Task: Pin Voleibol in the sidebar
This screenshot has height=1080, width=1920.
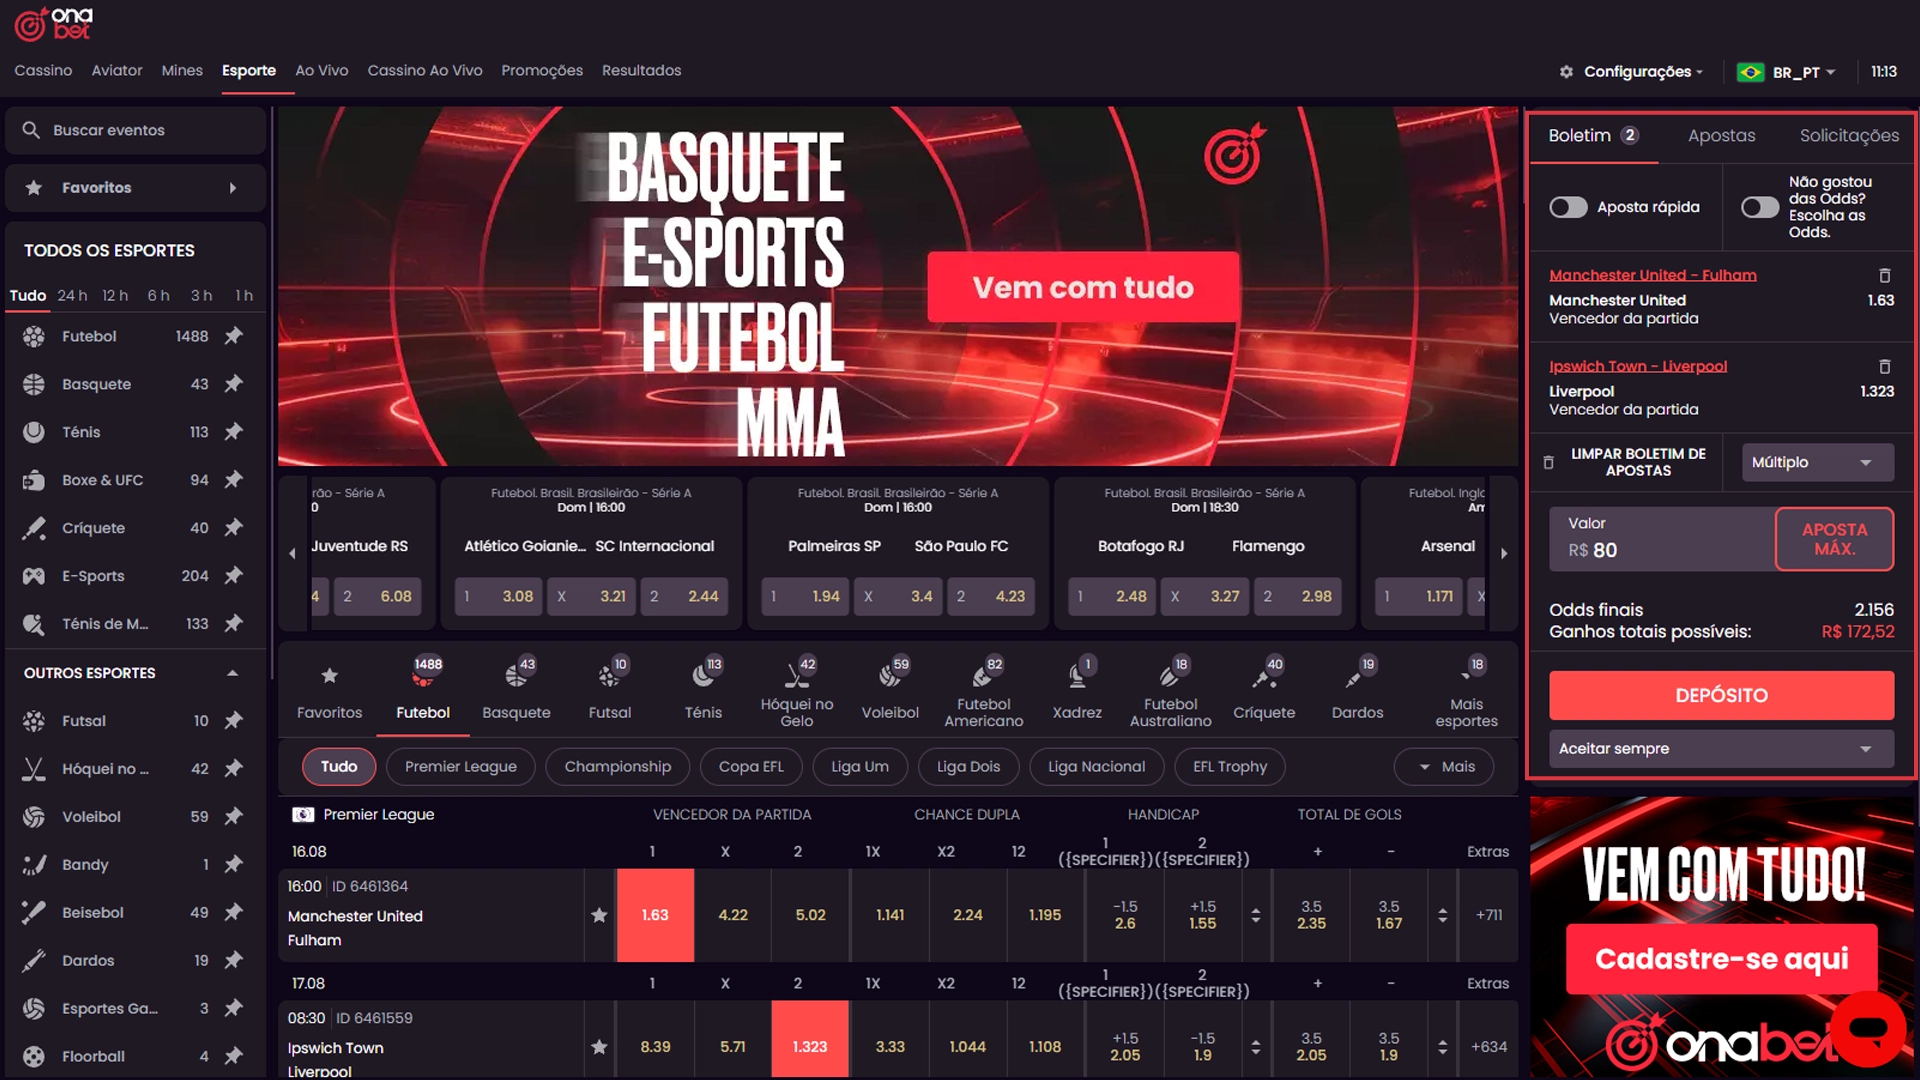Action: pos(234,816)
